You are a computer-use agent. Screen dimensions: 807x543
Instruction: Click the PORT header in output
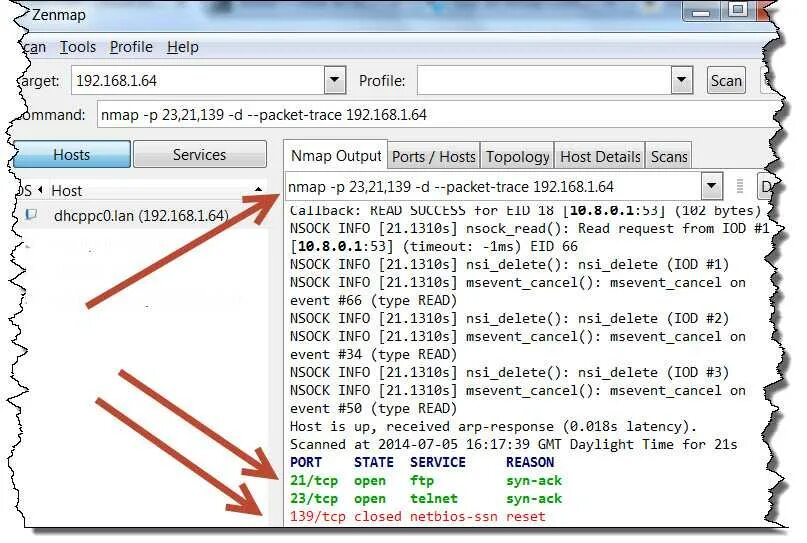(306, 462)
